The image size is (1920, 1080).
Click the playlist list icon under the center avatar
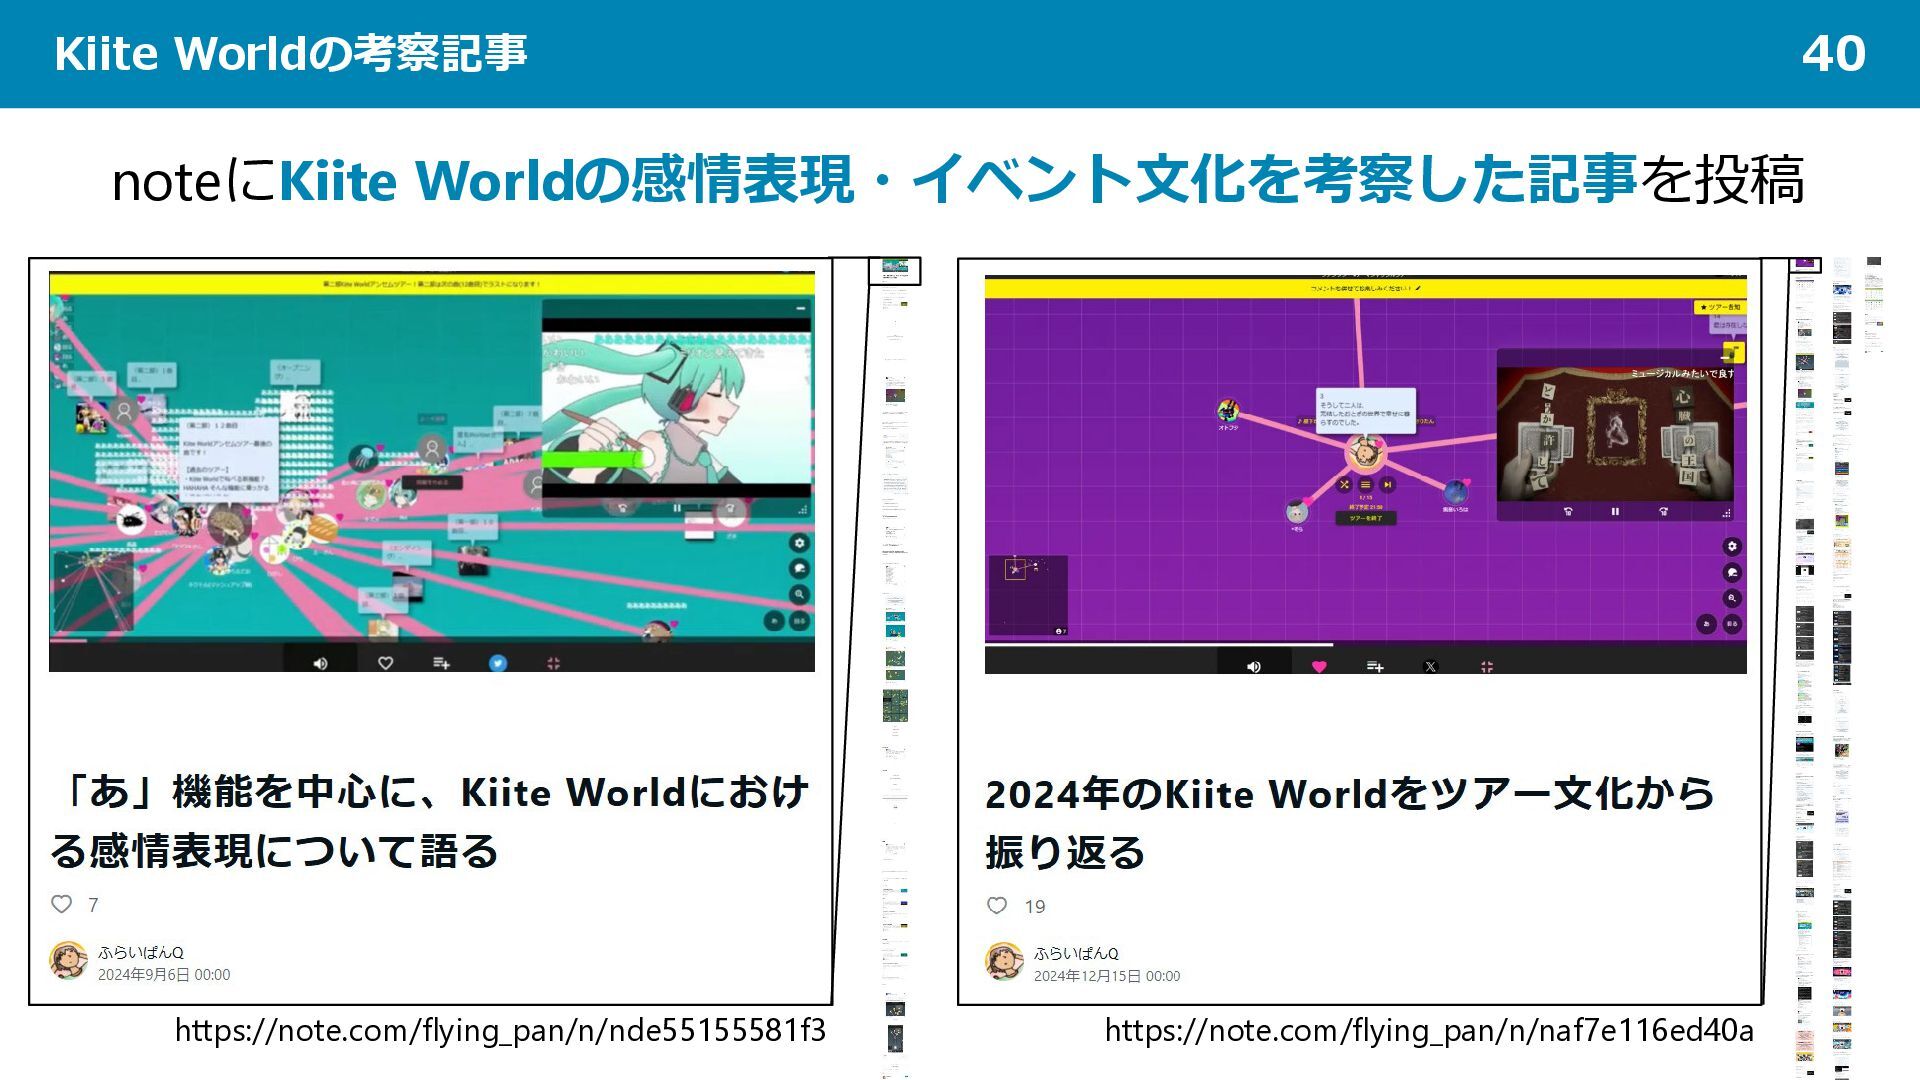tap(1365, 485)
